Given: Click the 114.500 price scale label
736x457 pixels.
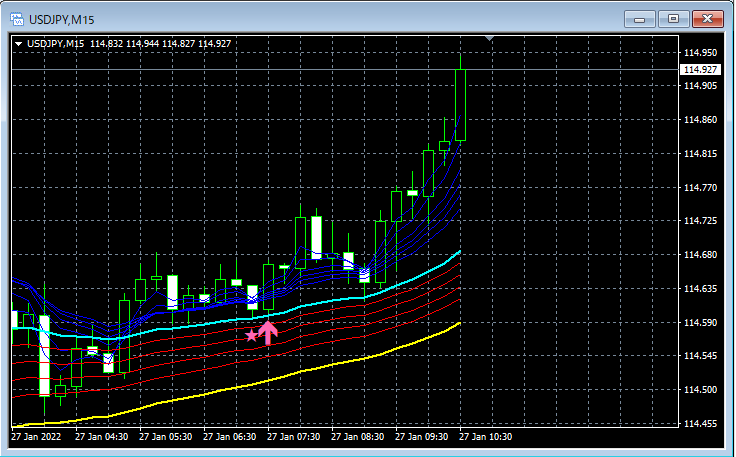Looking at the screenshot, I should tap(700, 389).
